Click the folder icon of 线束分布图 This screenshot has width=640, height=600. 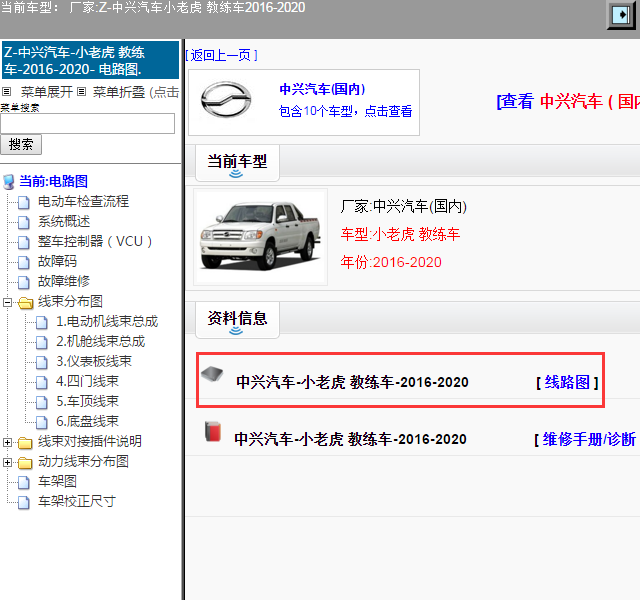[25, 302]
